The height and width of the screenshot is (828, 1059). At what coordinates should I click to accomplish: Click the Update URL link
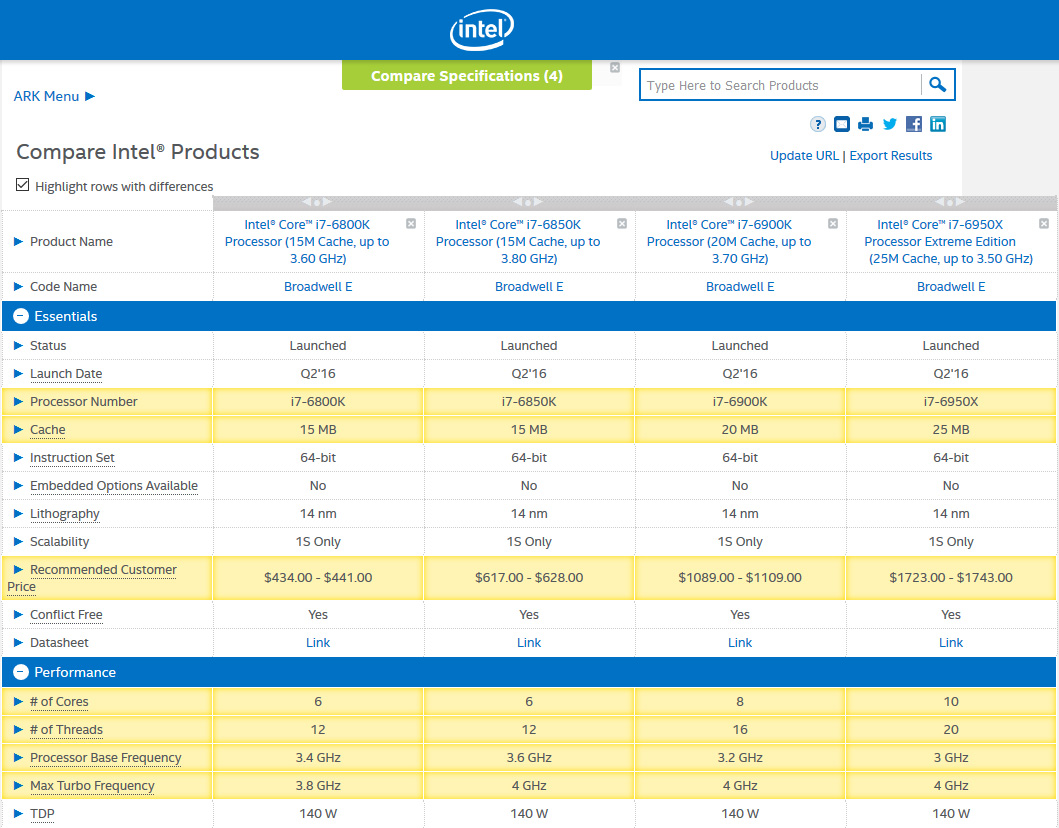[x=804, y=155]
